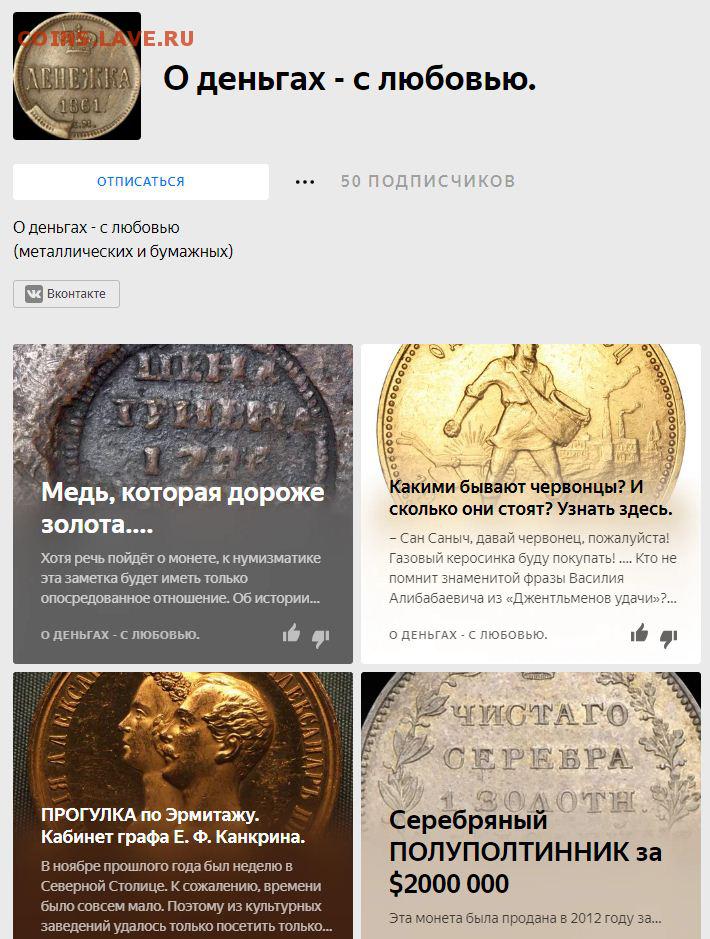
Task: Click channel label under chervonets card
Action: 468,635
